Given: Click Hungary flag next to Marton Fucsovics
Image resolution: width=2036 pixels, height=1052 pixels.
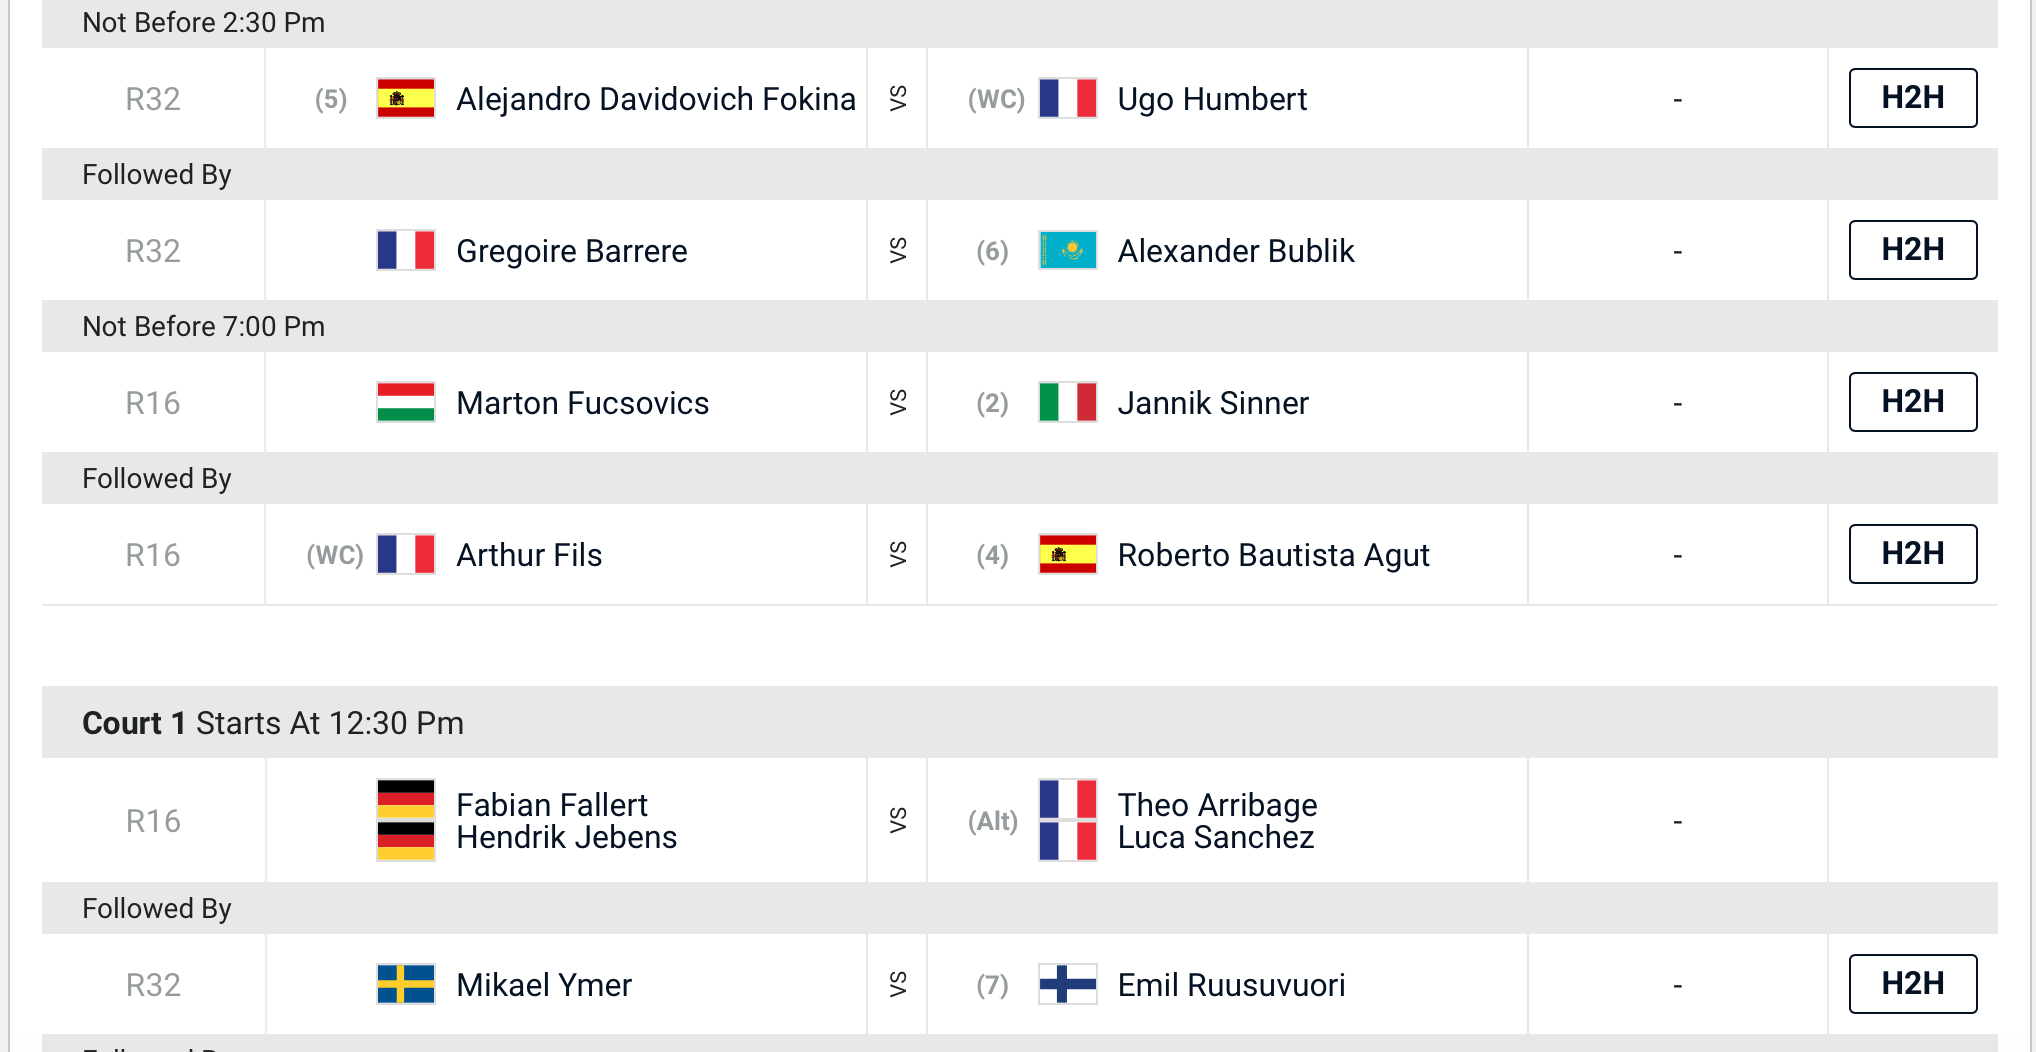Looking at the screenshot, I should tap(405, 403).
